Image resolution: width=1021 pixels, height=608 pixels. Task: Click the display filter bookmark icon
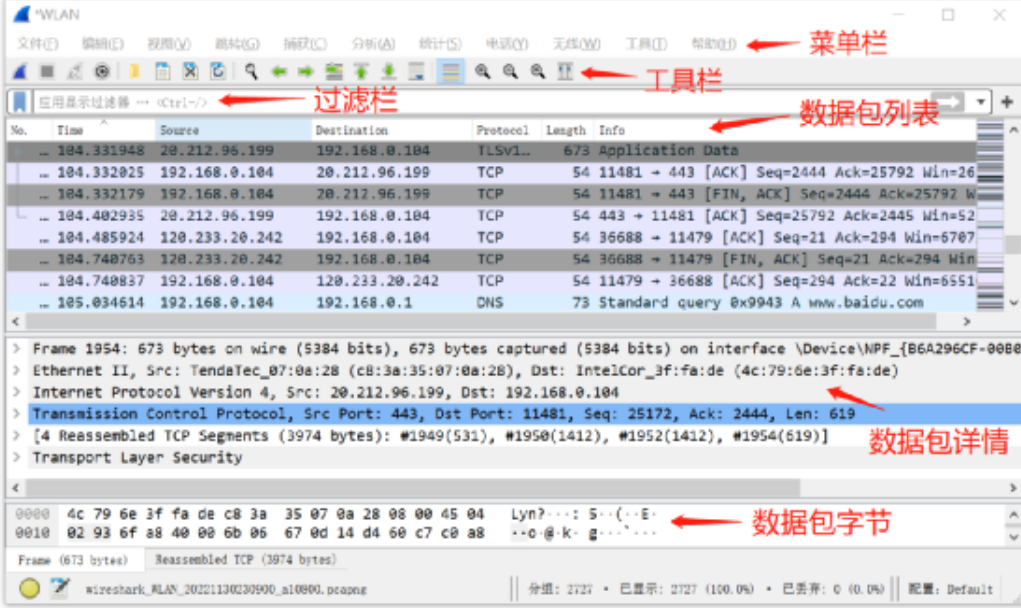[x=19, y=102]
